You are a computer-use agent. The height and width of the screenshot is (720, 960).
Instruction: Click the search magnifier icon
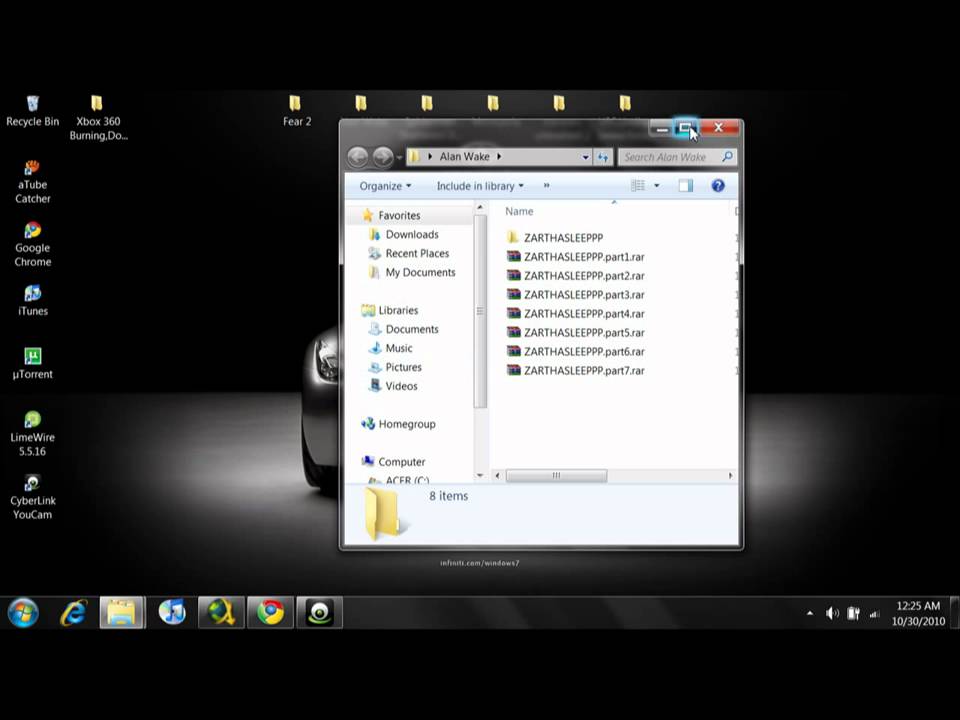point(727,157)
